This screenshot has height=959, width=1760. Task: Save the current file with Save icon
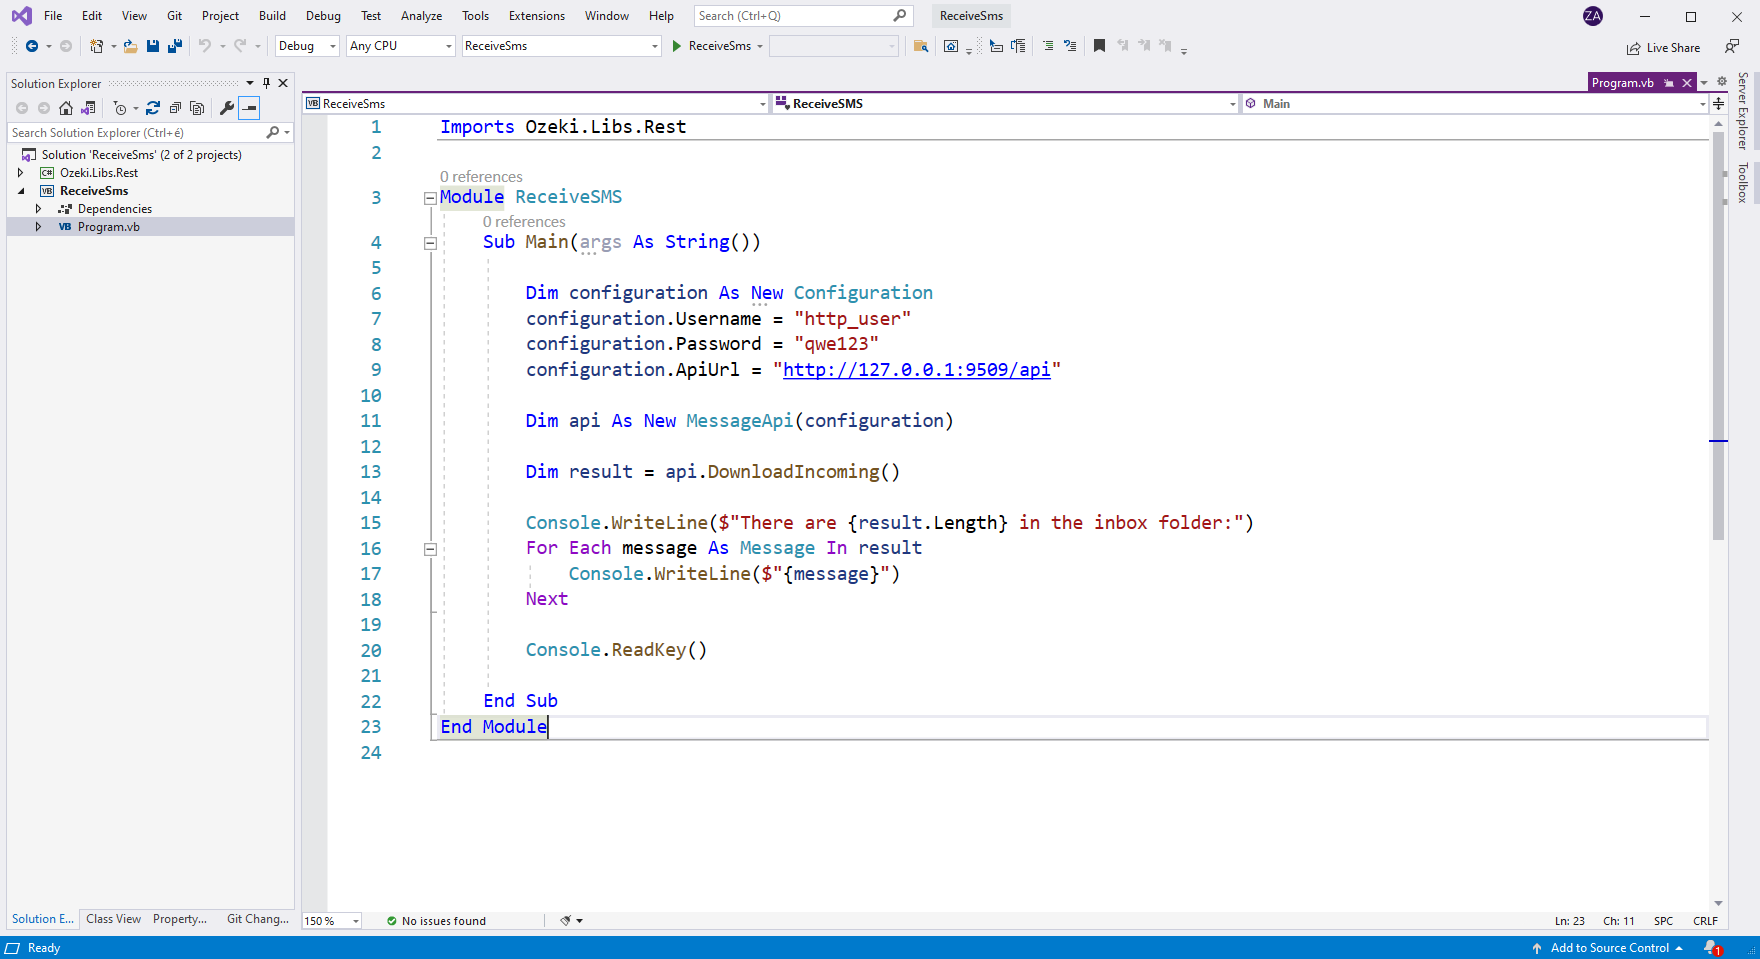point(153,46)
